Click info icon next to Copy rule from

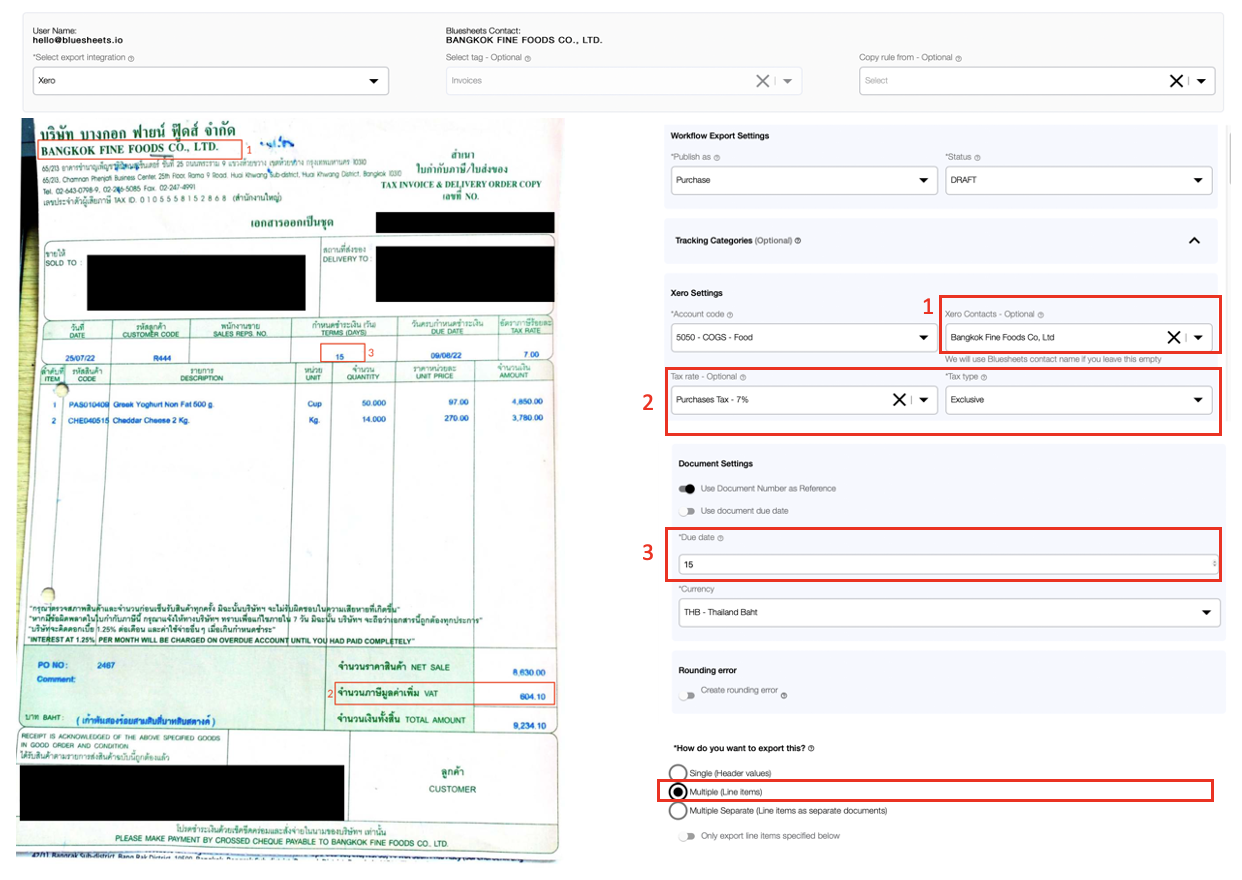(958, 58)
